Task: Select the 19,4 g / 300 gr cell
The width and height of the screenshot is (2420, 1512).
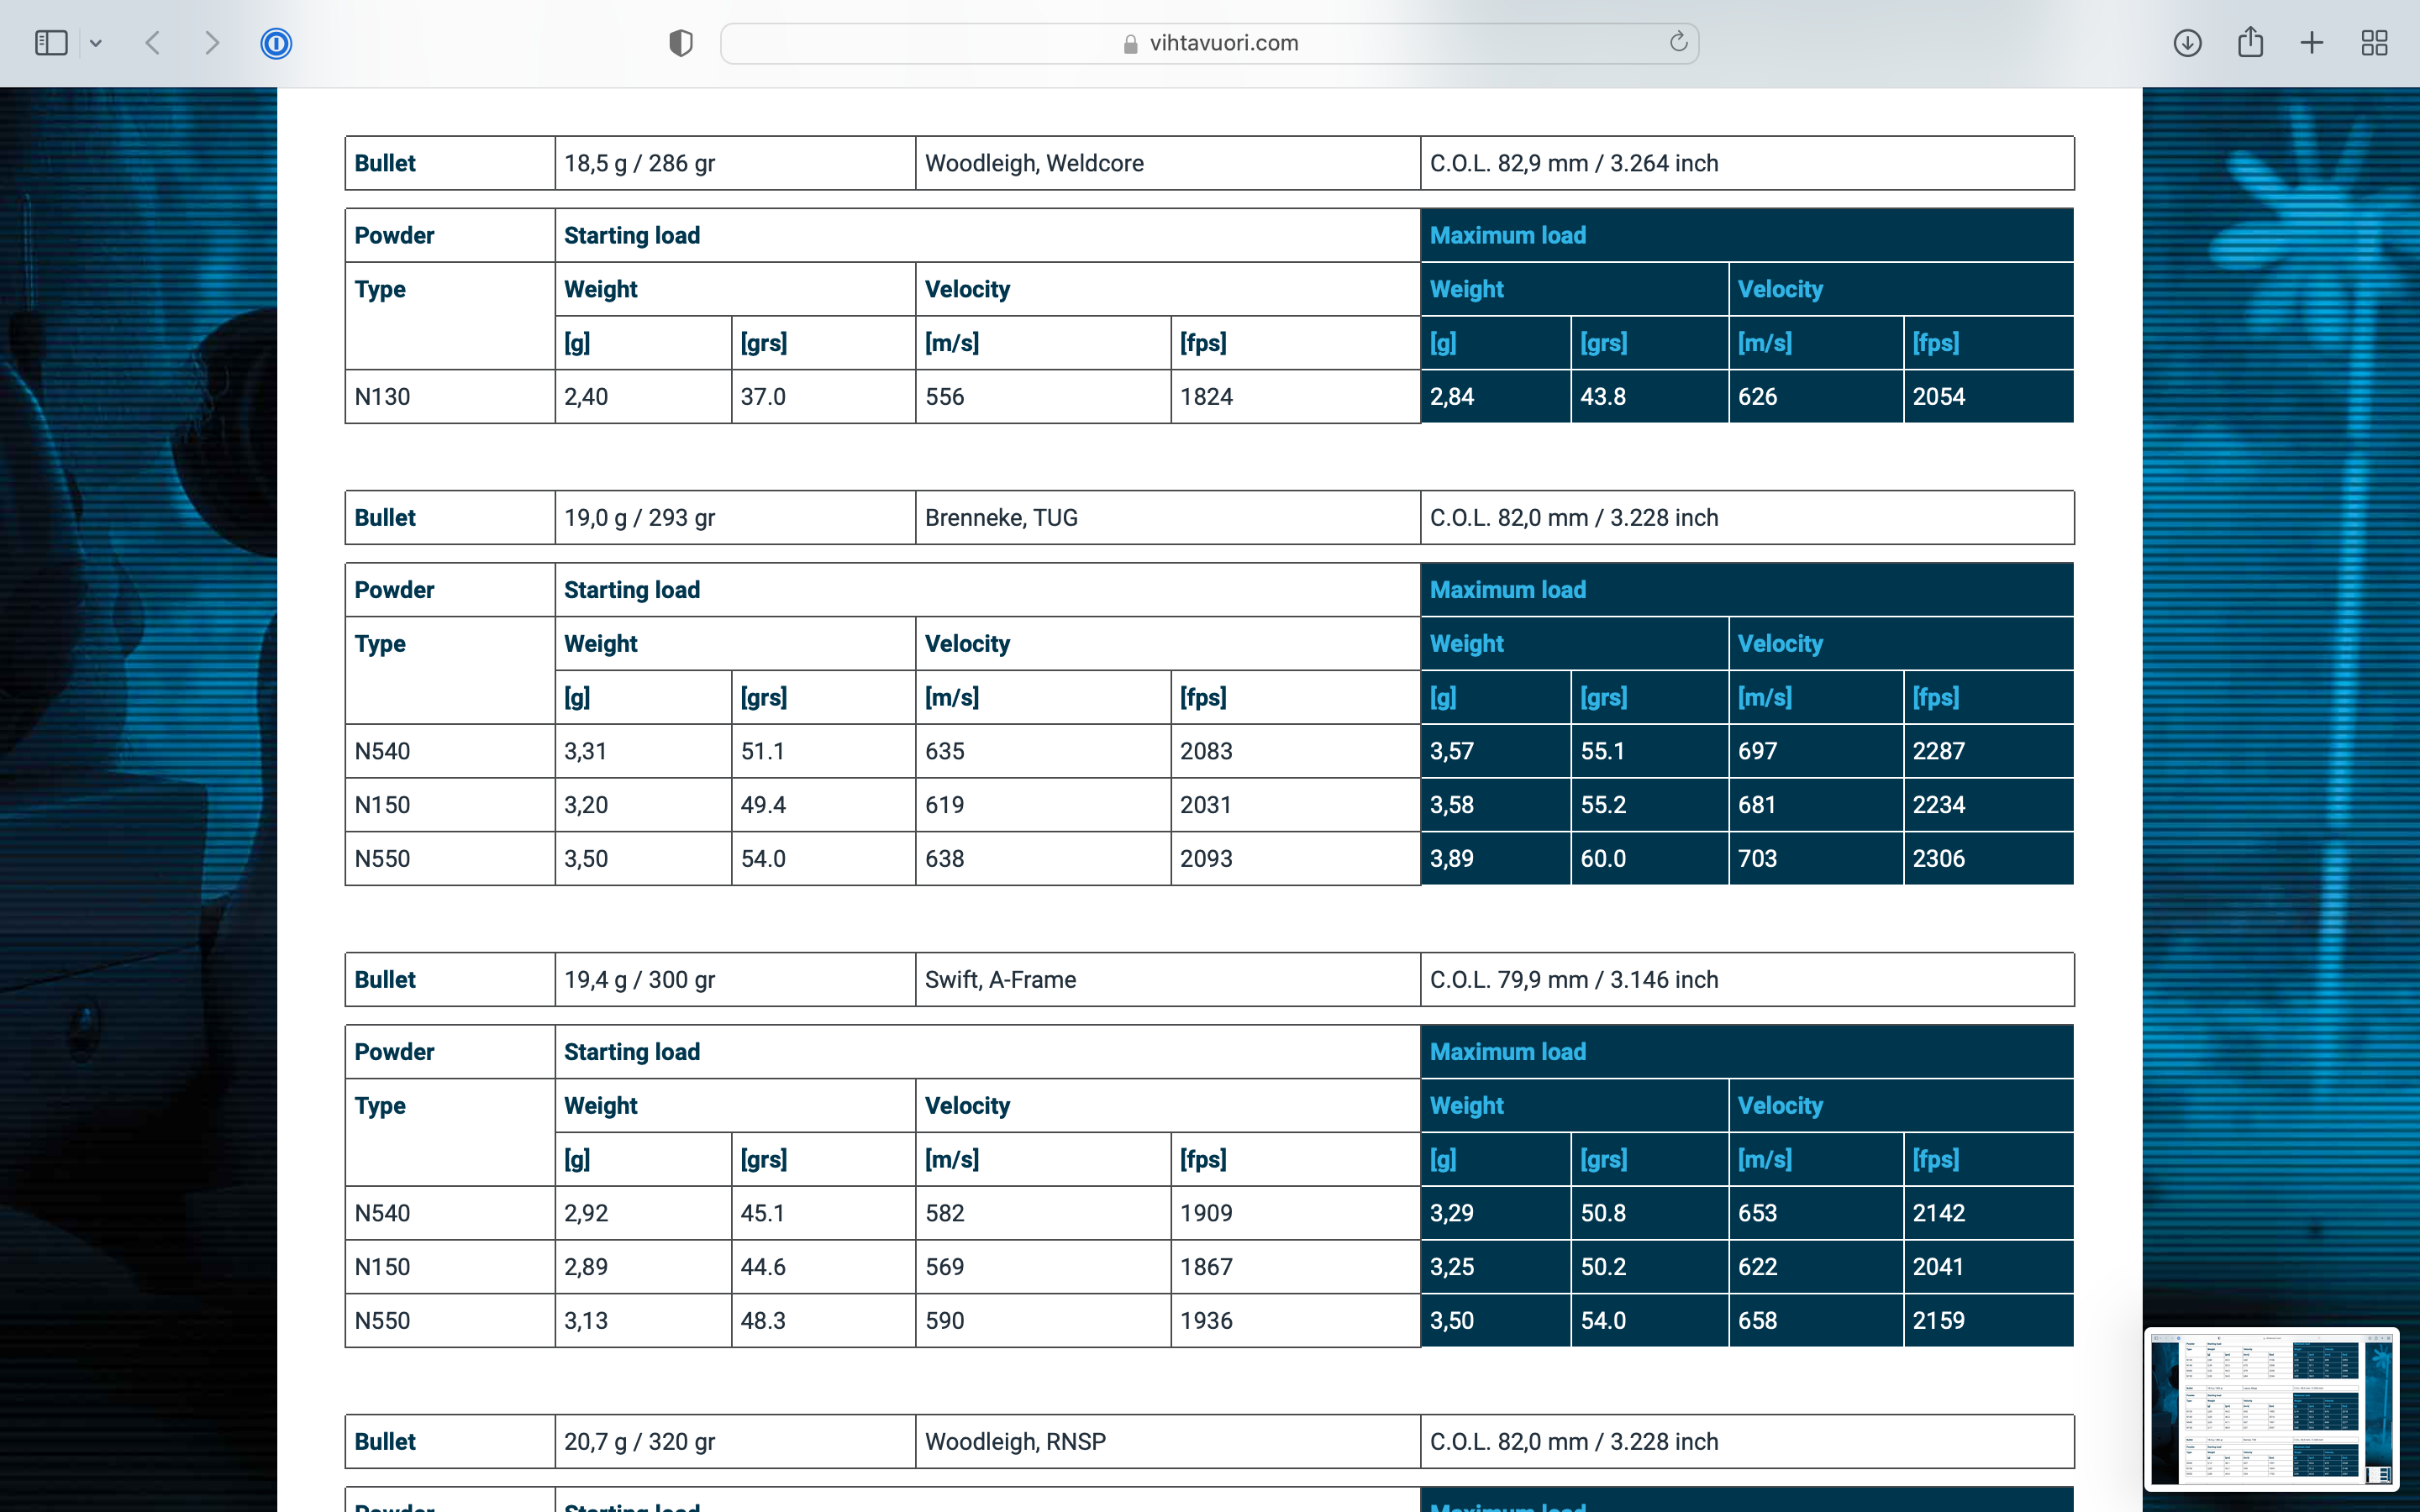Action: click(x=735, y=980)
